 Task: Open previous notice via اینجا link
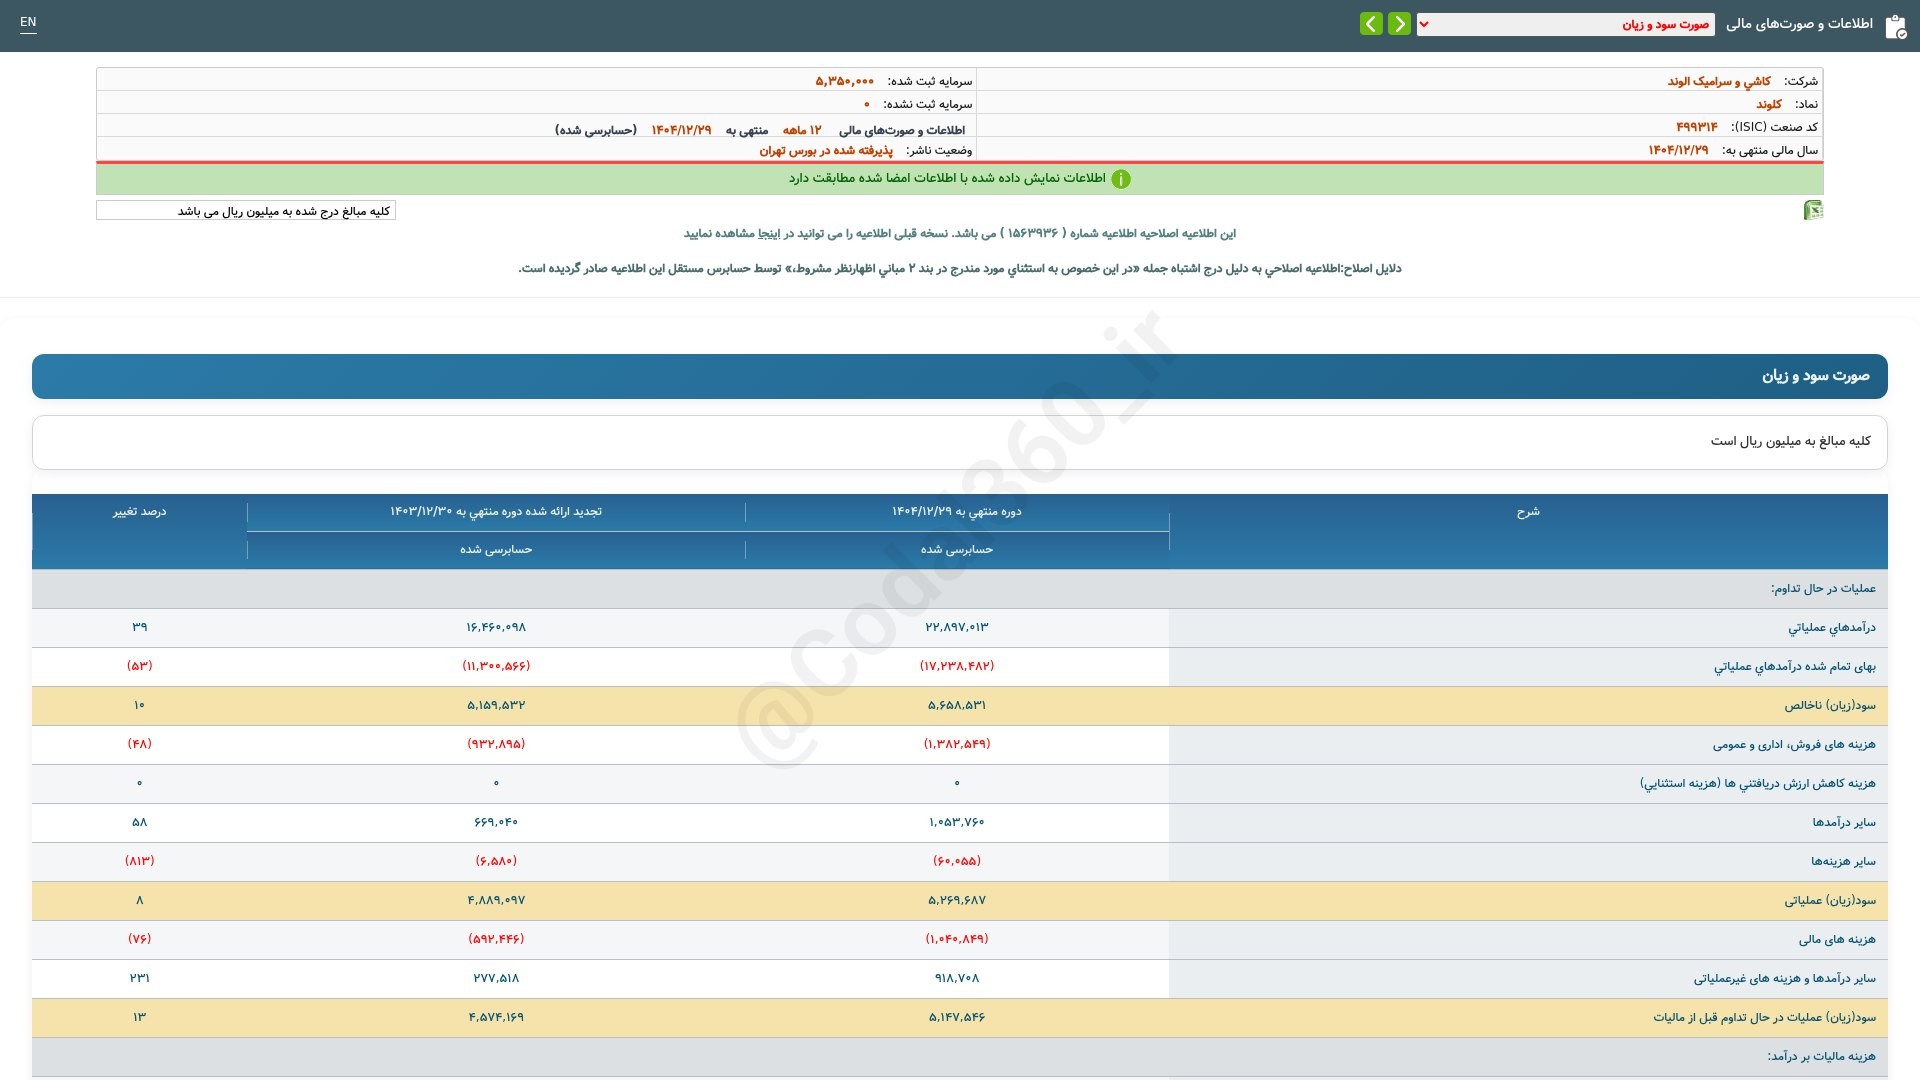click(770, 234)
